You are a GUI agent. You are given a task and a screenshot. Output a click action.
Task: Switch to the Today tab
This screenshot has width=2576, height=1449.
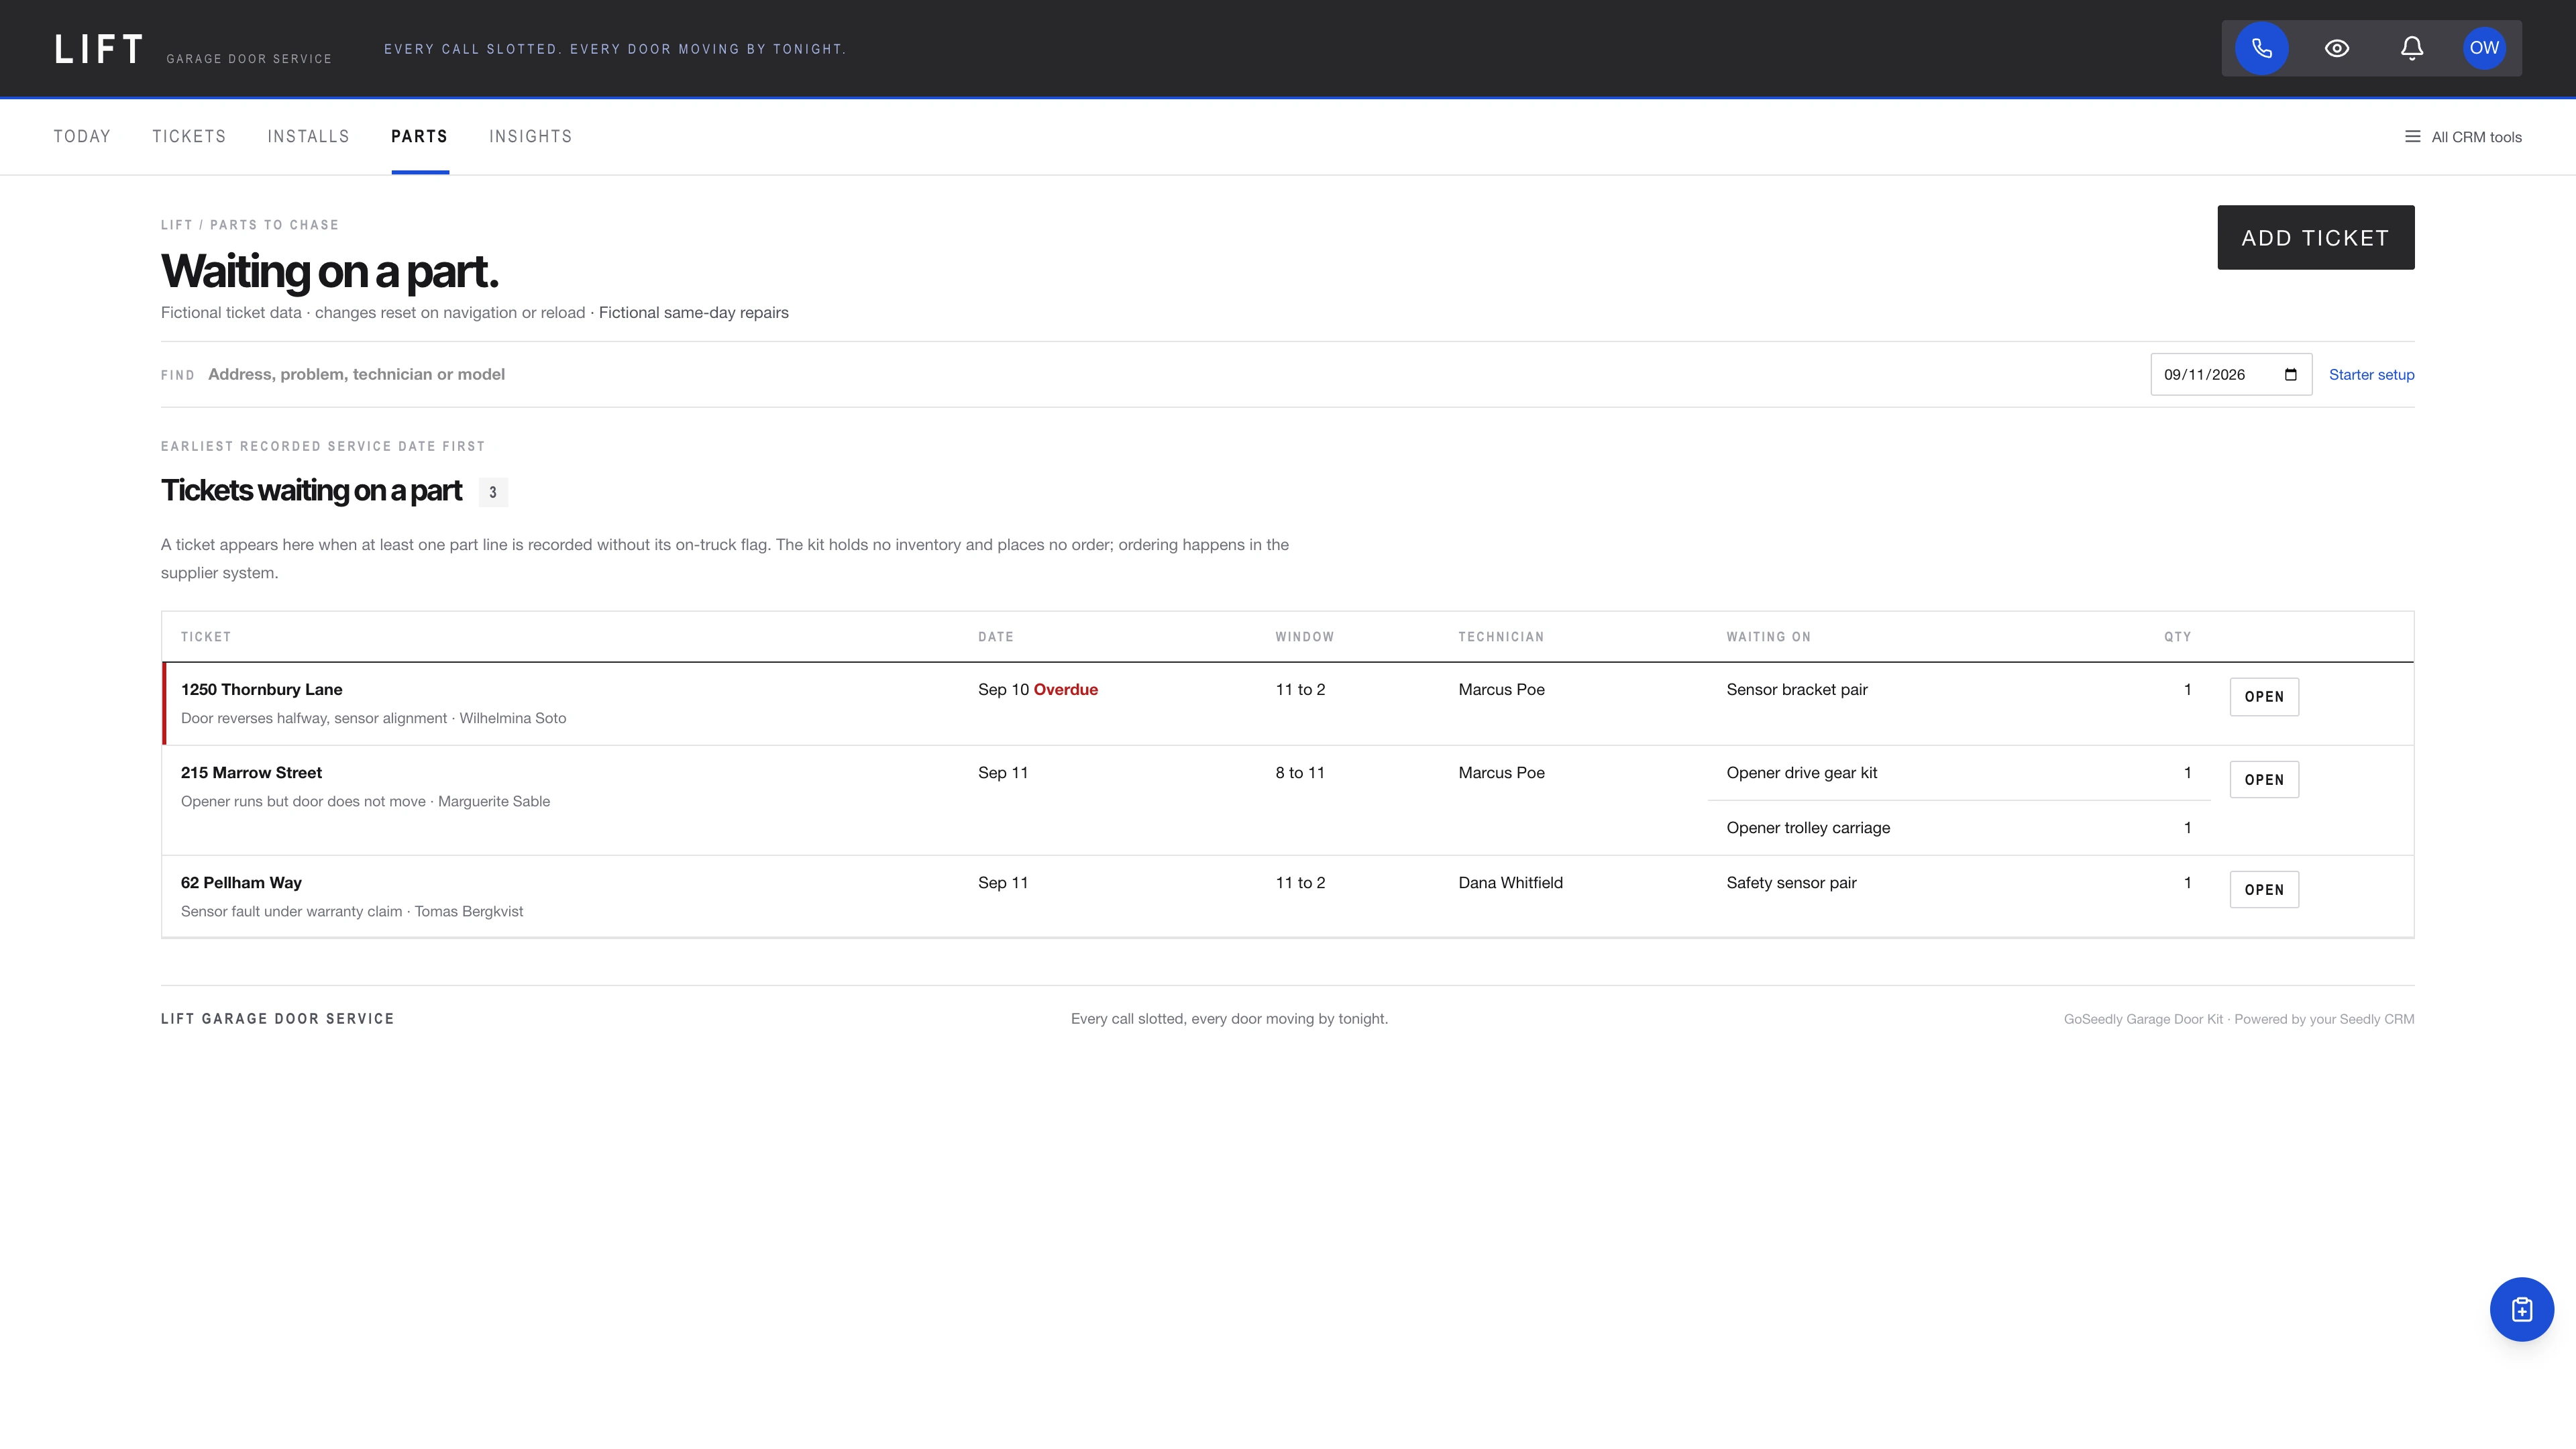pos(82,137)
